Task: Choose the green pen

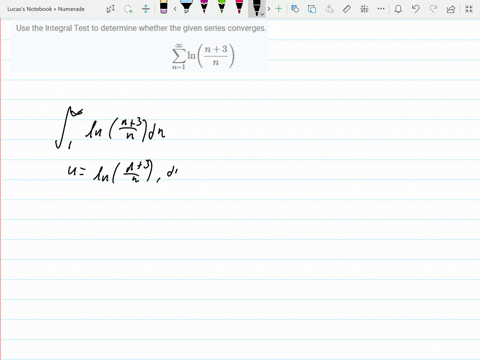Action: [x=222, y=7]
